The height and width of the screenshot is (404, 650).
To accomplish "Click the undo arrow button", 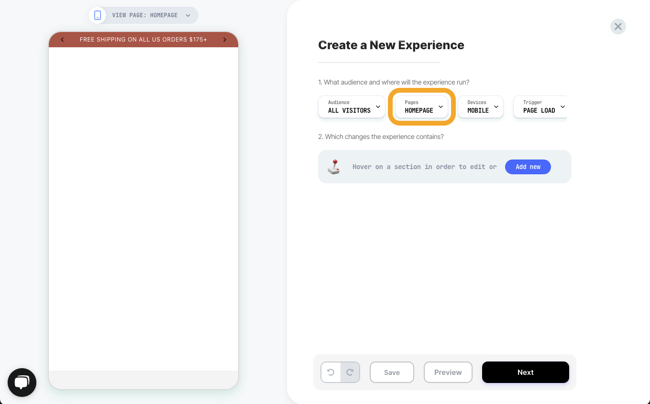I will point(331,372).
